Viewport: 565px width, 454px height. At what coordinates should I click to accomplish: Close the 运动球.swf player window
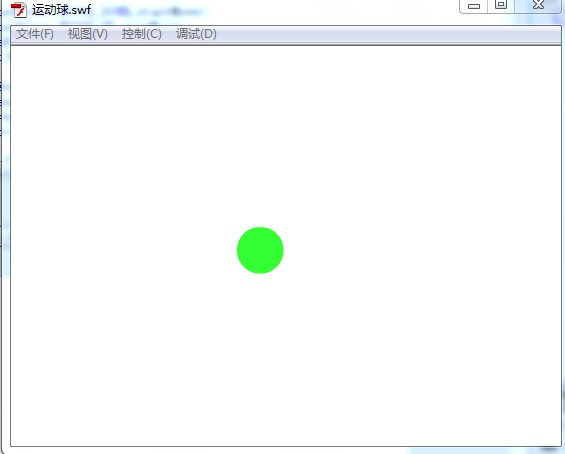pos(538,5)
